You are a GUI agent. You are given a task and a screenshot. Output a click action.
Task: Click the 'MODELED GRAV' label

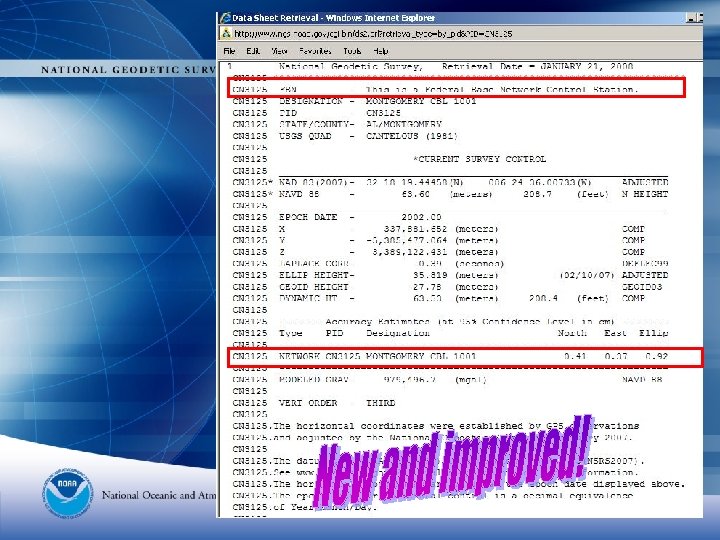tap(314, 379)
